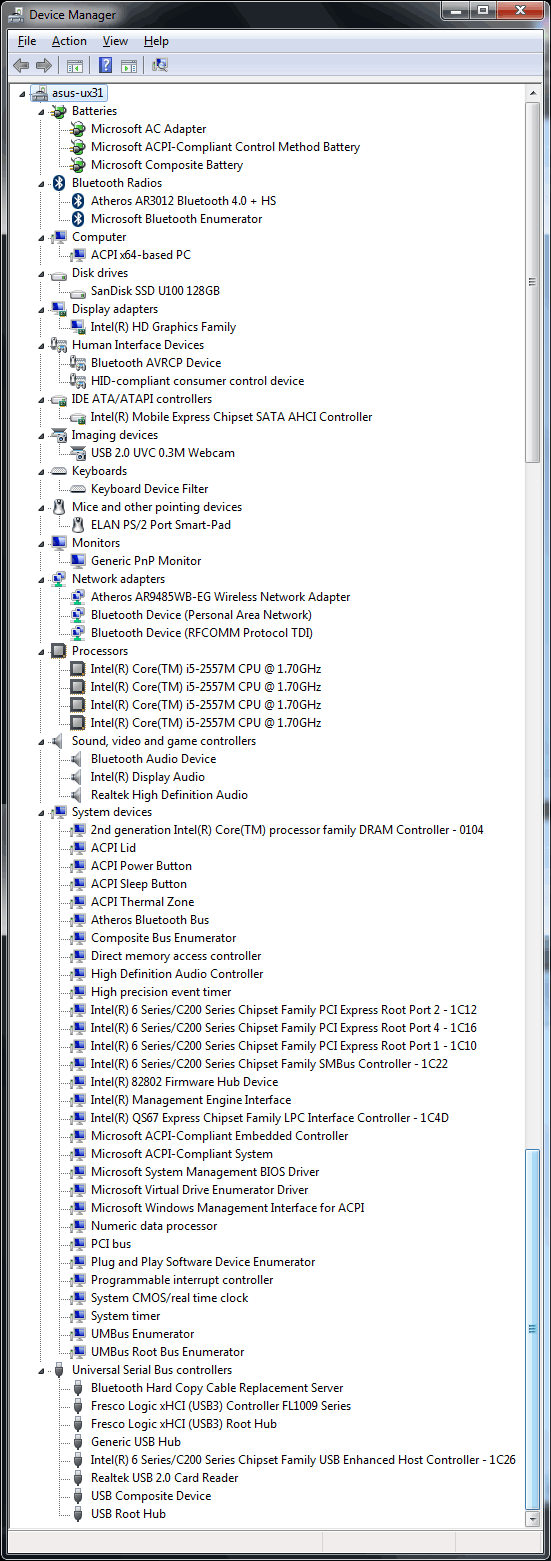The image size is (551, 1561).
Task: Toggle the Show/Hide Action Pane toolbar icon
Action: tap(129, 66)
